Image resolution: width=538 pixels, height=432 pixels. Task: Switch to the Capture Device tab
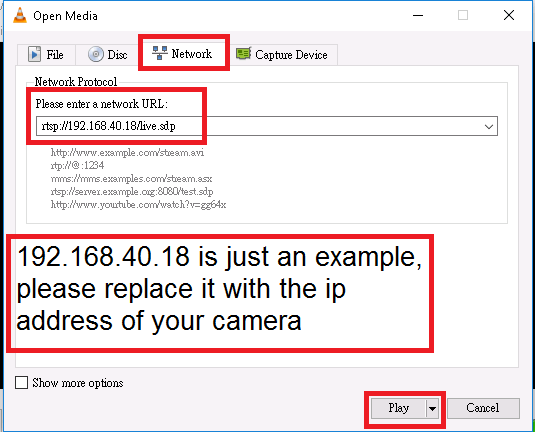(x=282, y=55)
